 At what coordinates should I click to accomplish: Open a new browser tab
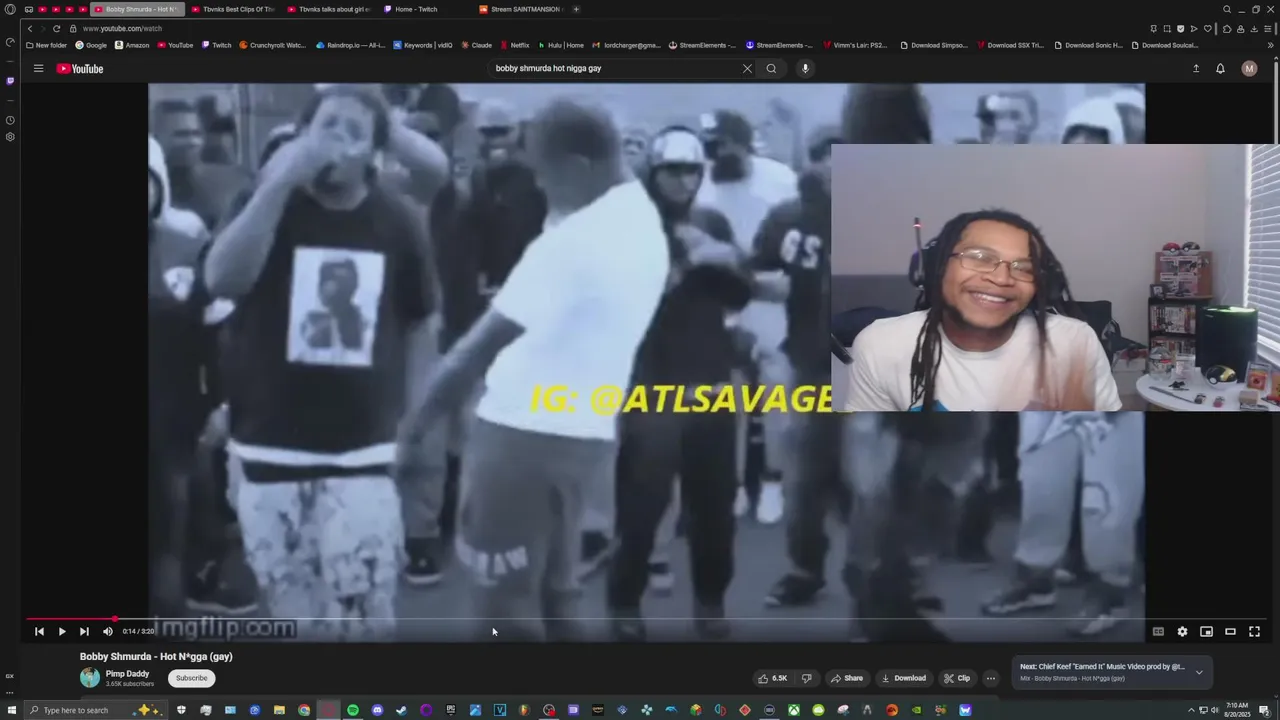[x=576, y=9]
